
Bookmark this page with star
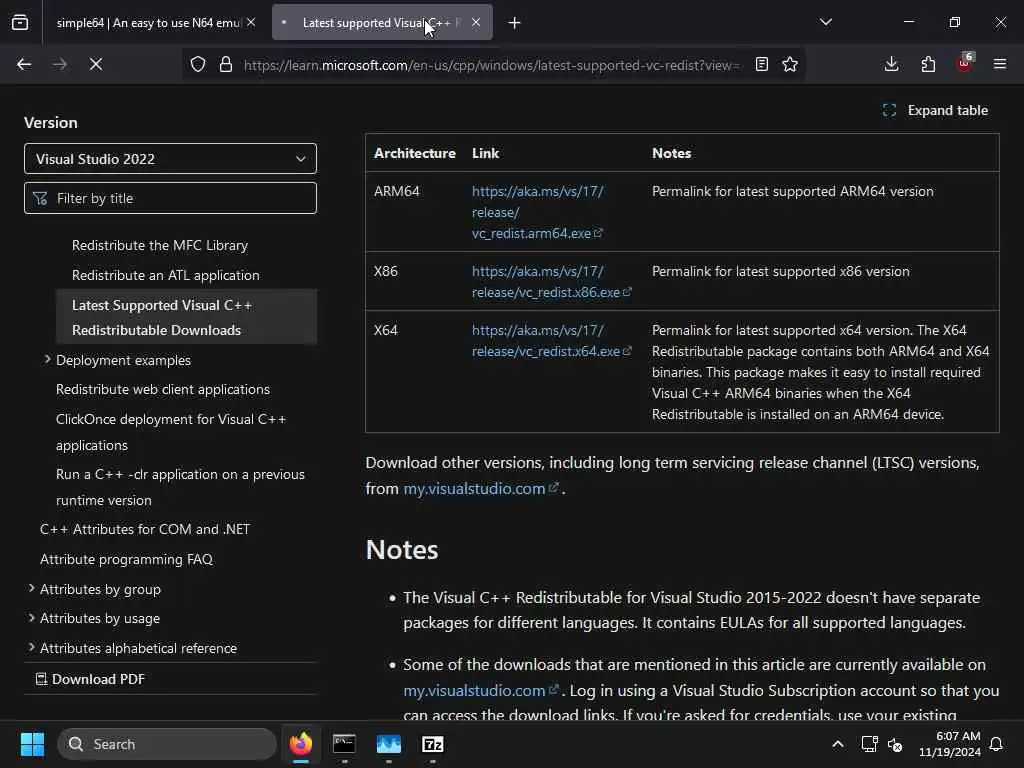pos(790,64)
